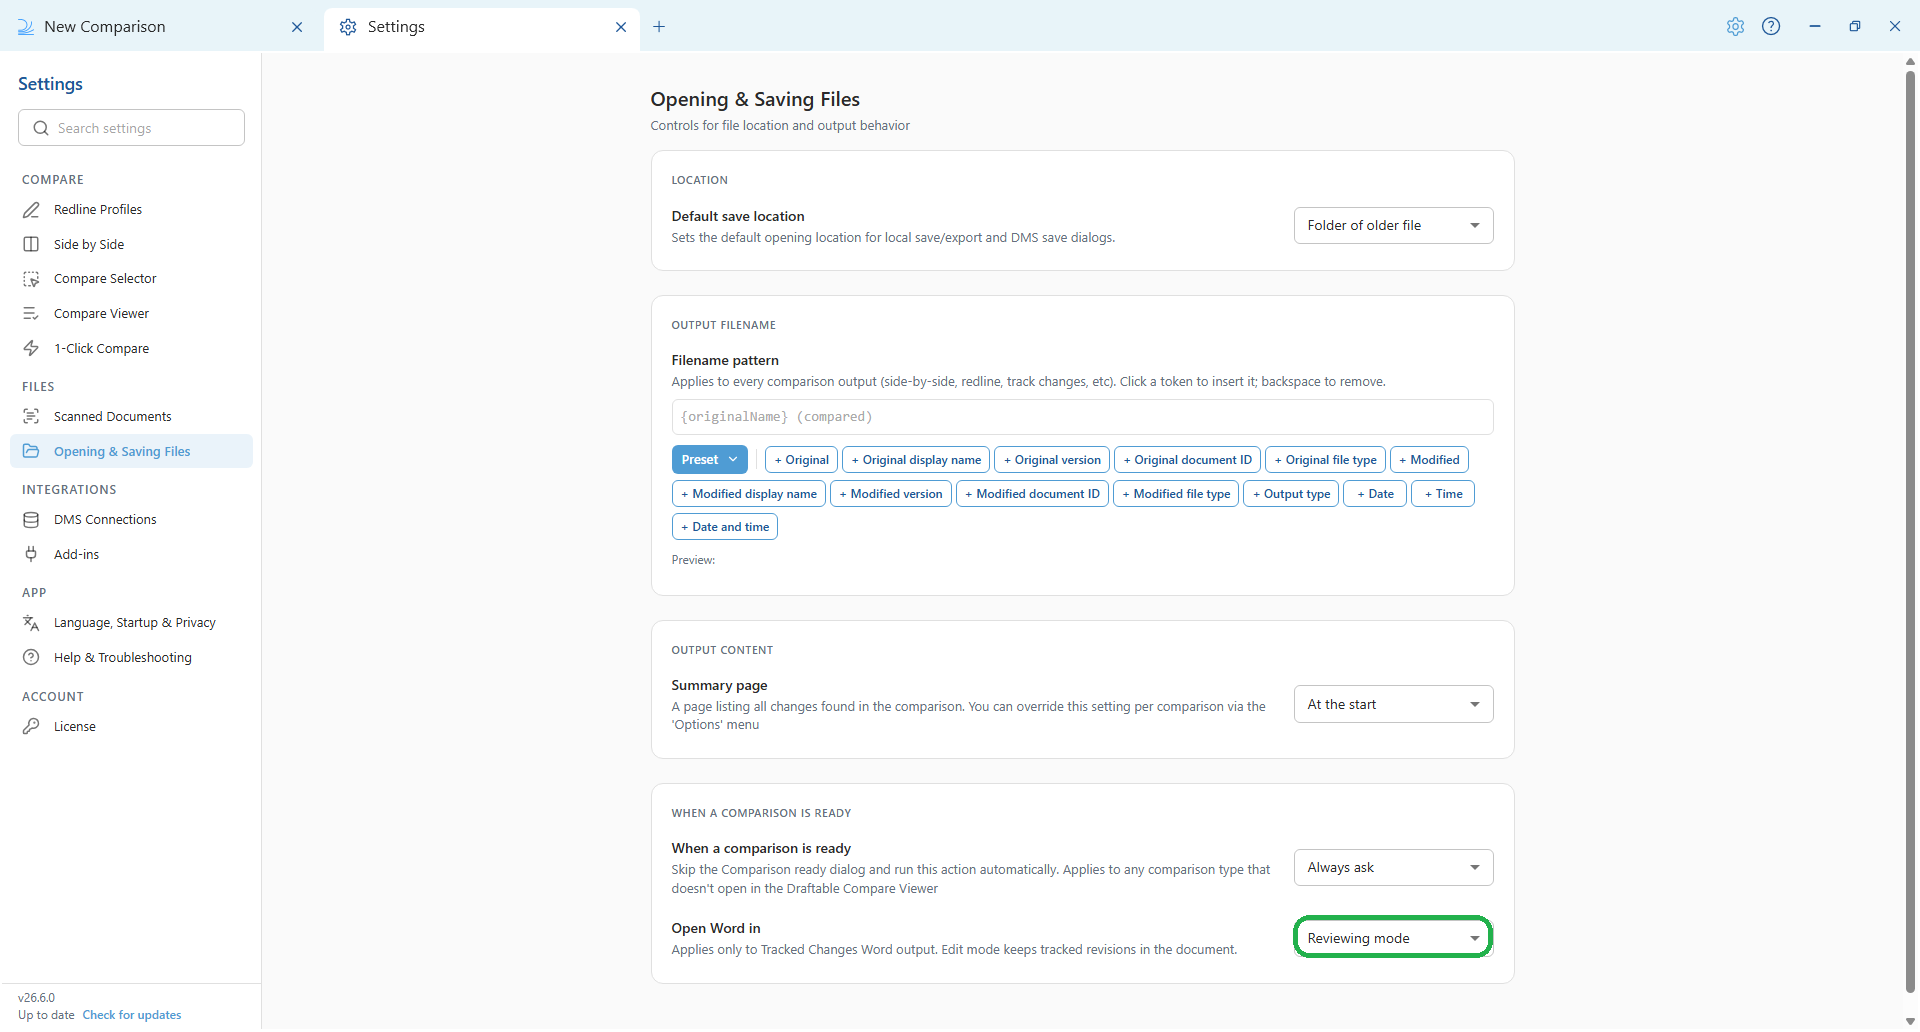Click the Compare Selector icon
The height and width of the screenshot is (1032, 1920).
31,279
